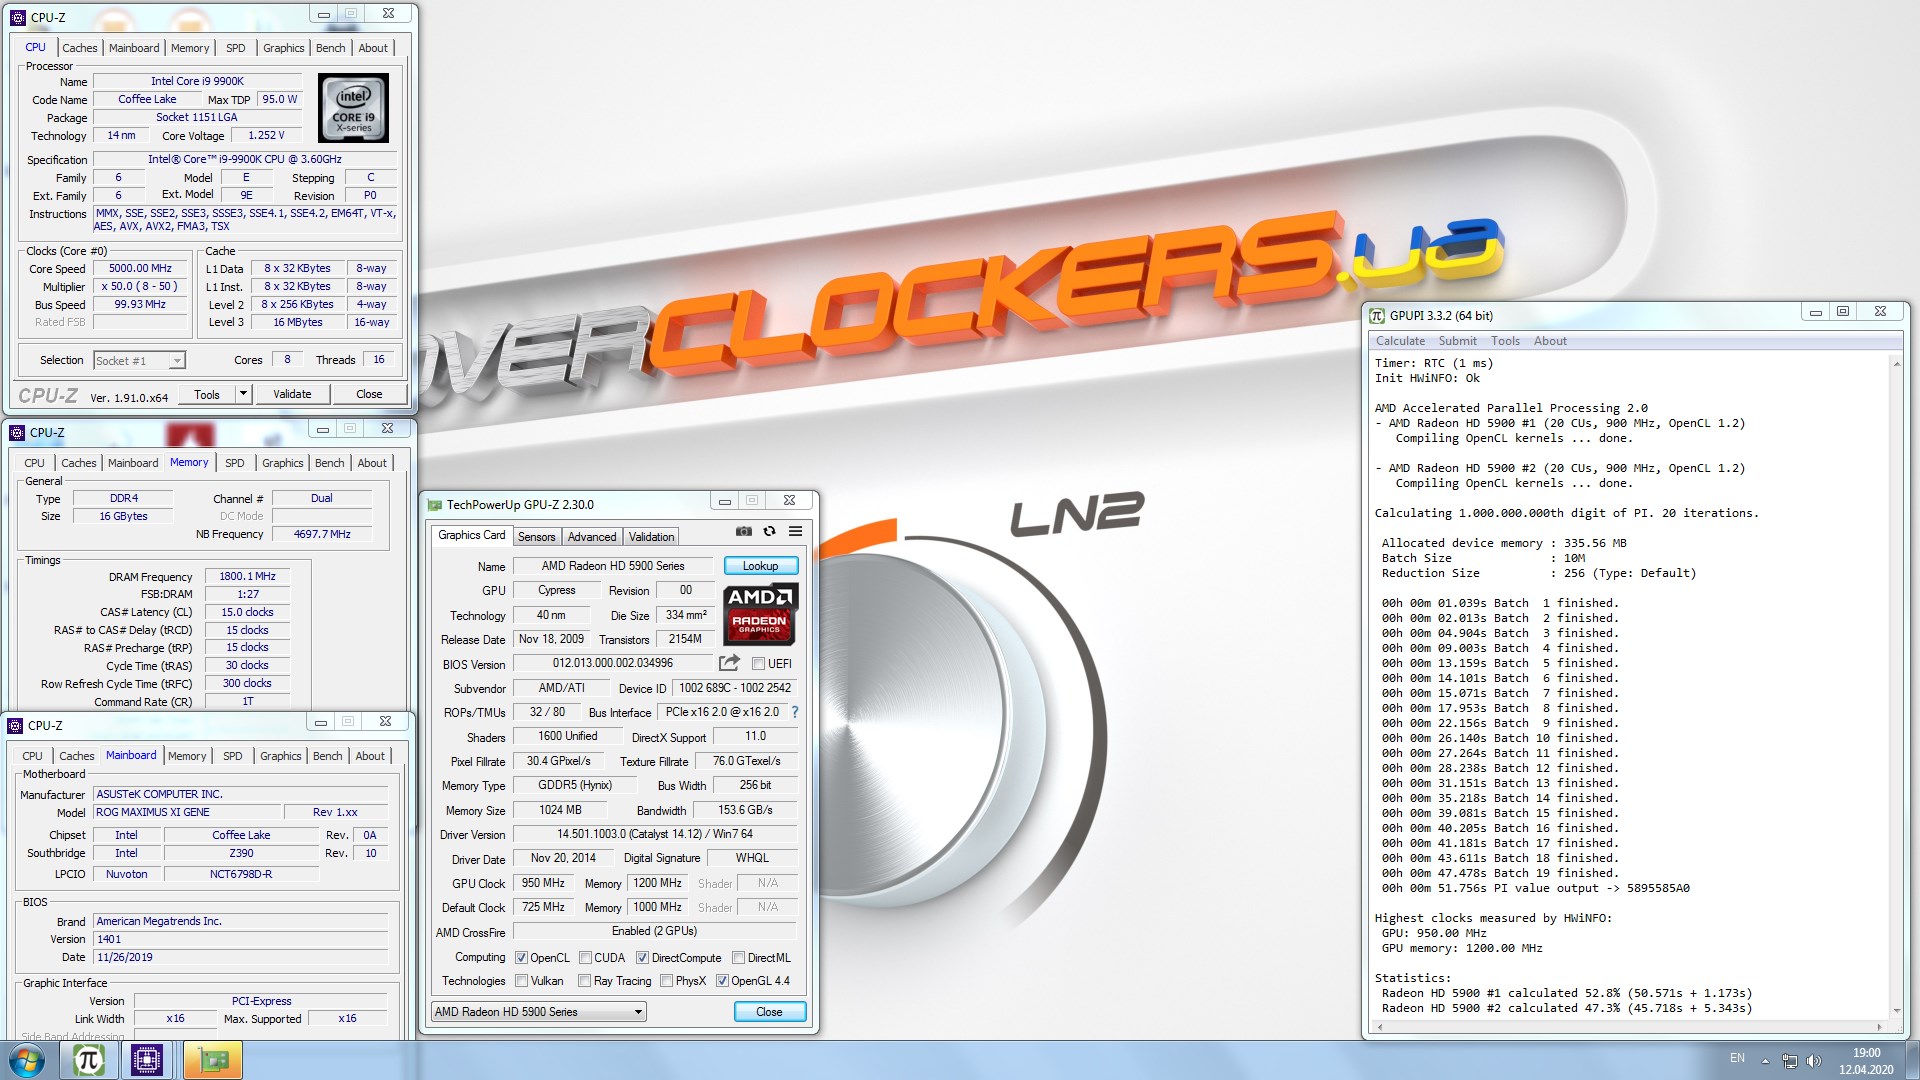Open the GPUPI Submit menu
The width and height of the screenshot is (1920, 1080).
point(1458,341)
